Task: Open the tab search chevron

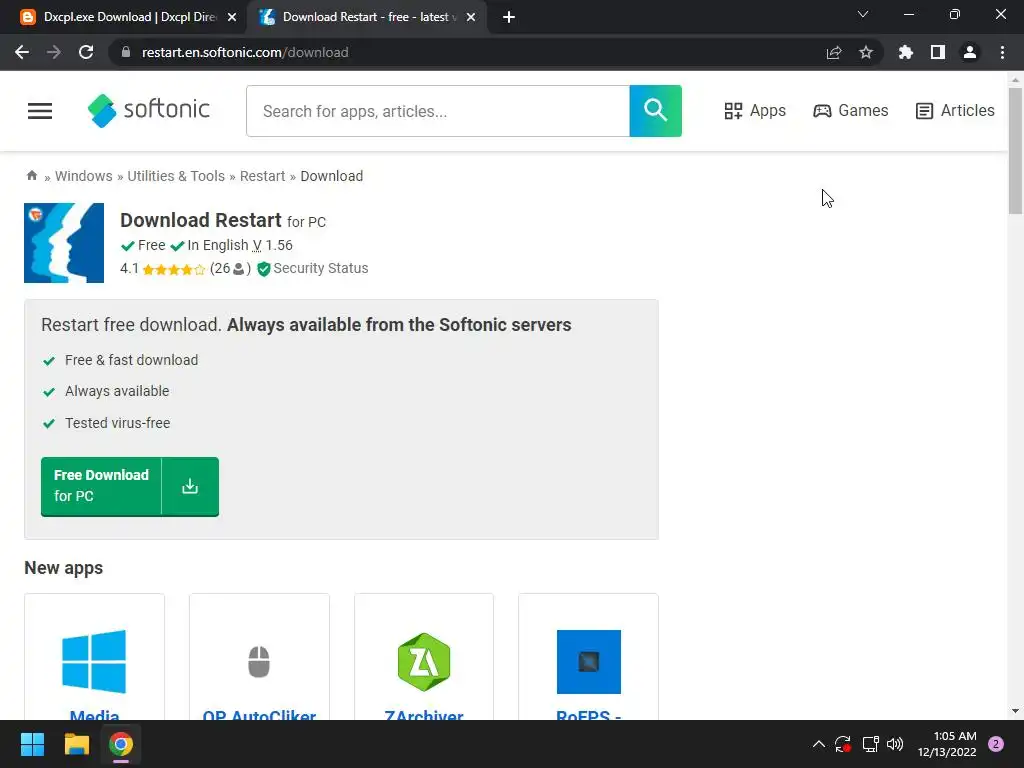Action: tap(863, 14)
